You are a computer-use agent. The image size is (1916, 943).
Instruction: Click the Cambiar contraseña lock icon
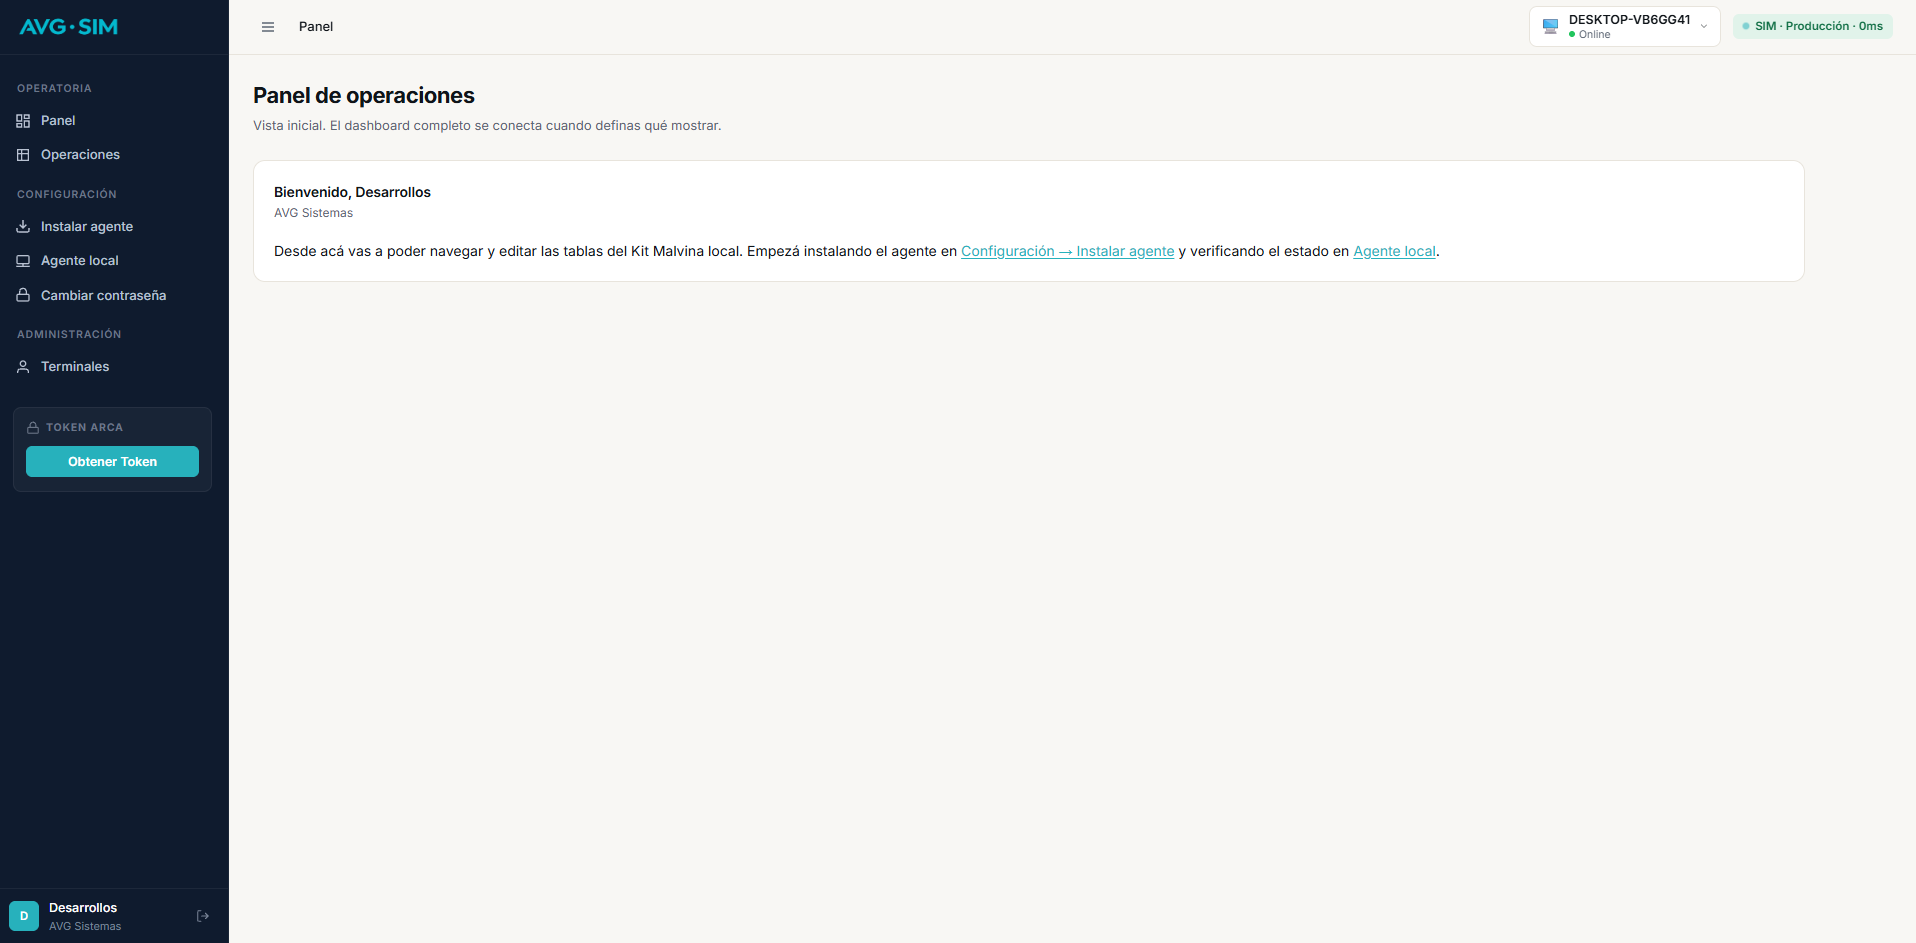coord(23,295)
